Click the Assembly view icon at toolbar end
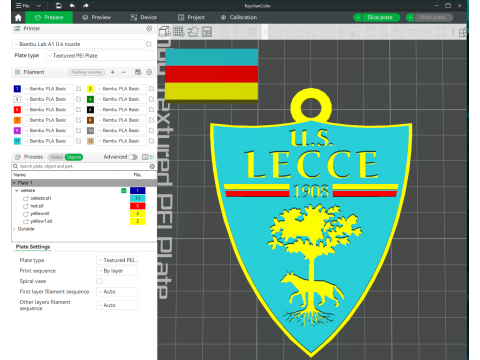 (463, 32)
